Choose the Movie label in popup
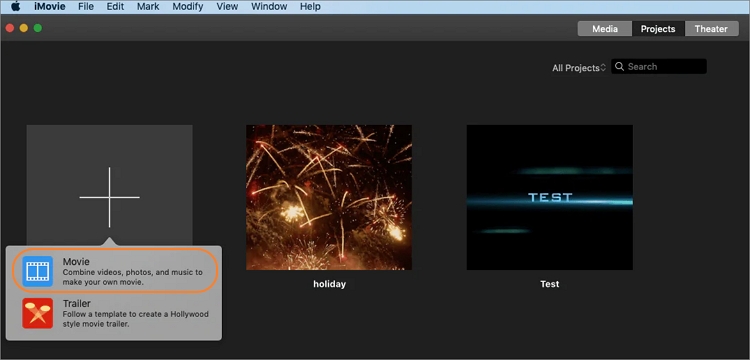The height and width of the screenshot is (360, 750). 76,262
